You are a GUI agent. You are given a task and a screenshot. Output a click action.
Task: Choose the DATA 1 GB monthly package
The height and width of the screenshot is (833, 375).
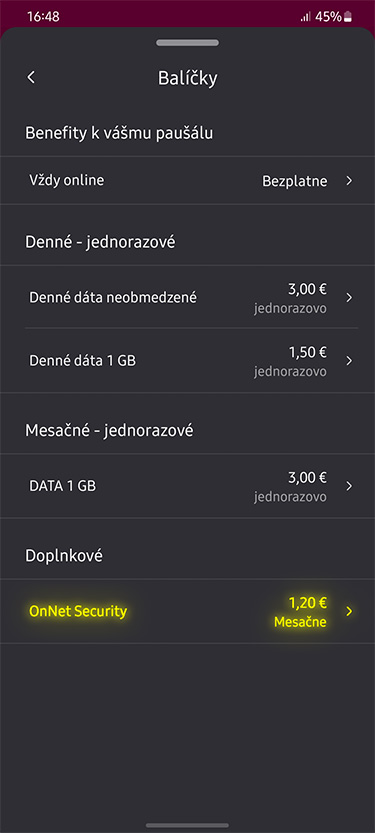tap(188, 486)
